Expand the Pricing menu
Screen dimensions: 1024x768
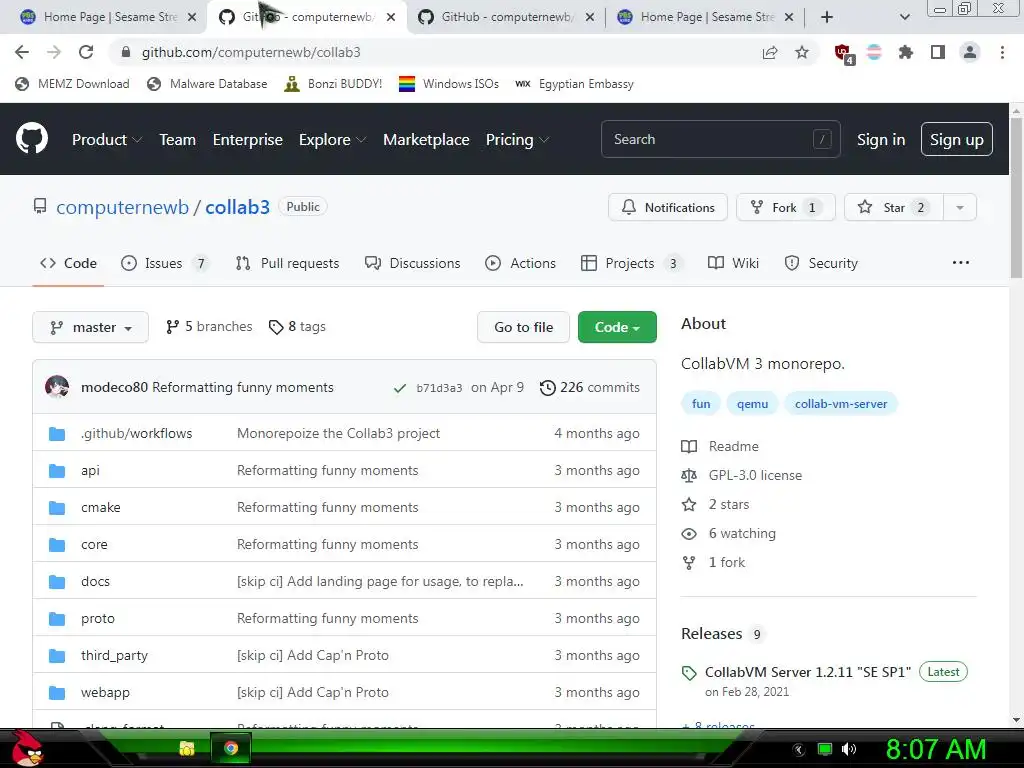pyautogui.click(x=517, y=140)
